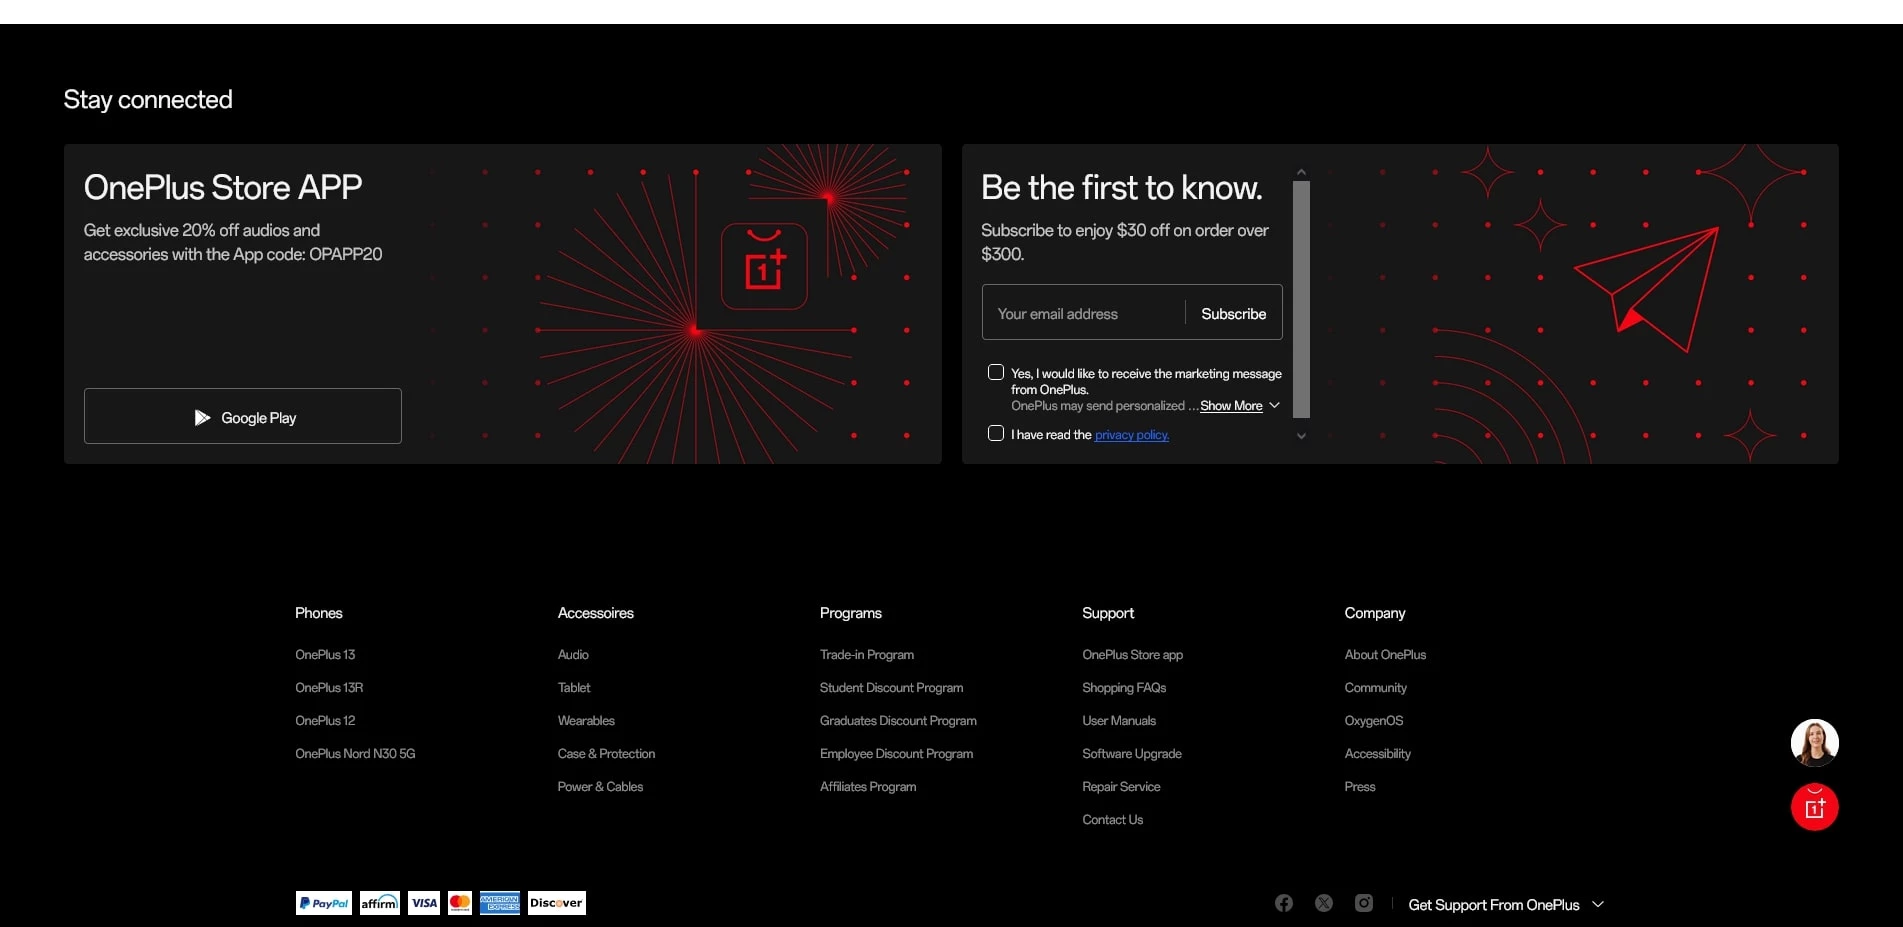Image resolution: width=1903 pixels, height=927 pixels.
Task: Click the Mastercard payment icon
Action: pyautogui.click(x=459, y=902)
